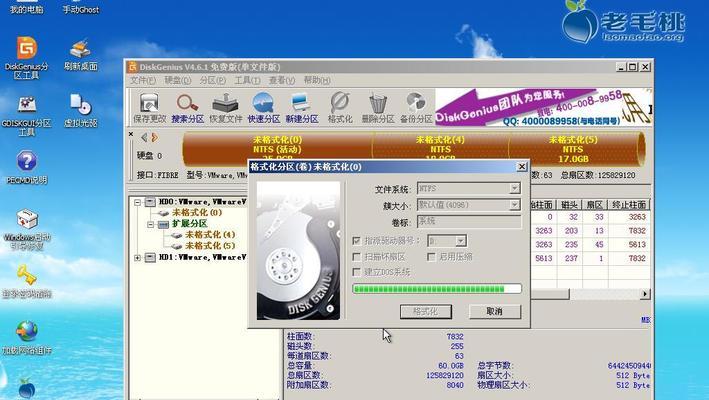Open the 分区(P) menu
The width and height of the screenshot is (709, 400).
213,80
